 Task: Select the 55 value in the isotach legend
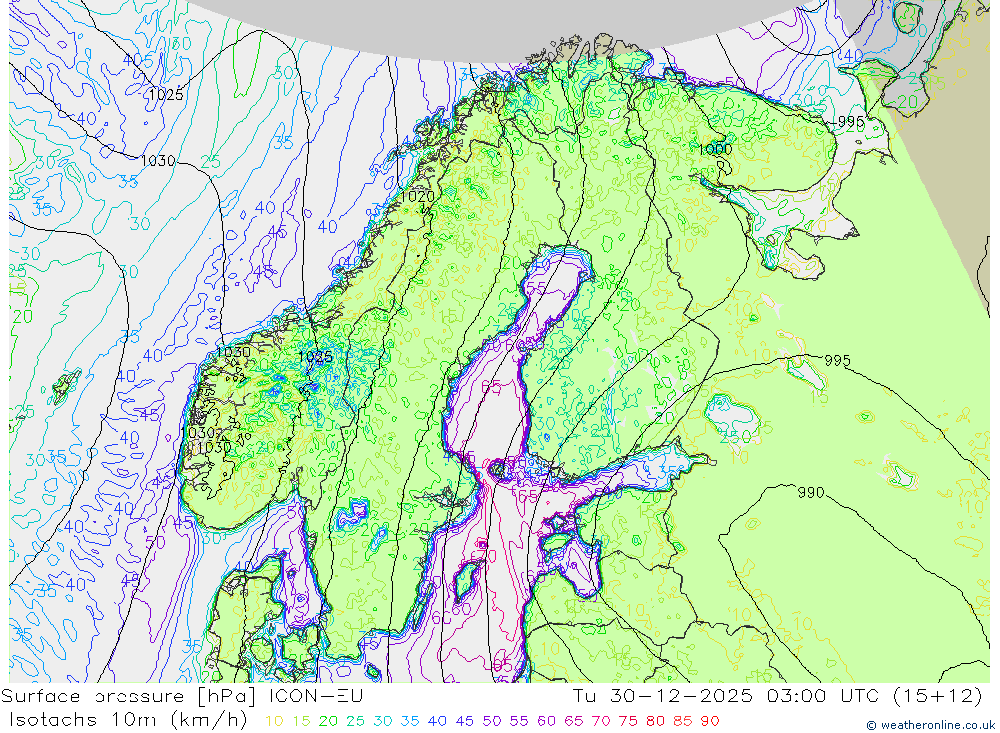(x=519, y=722)
